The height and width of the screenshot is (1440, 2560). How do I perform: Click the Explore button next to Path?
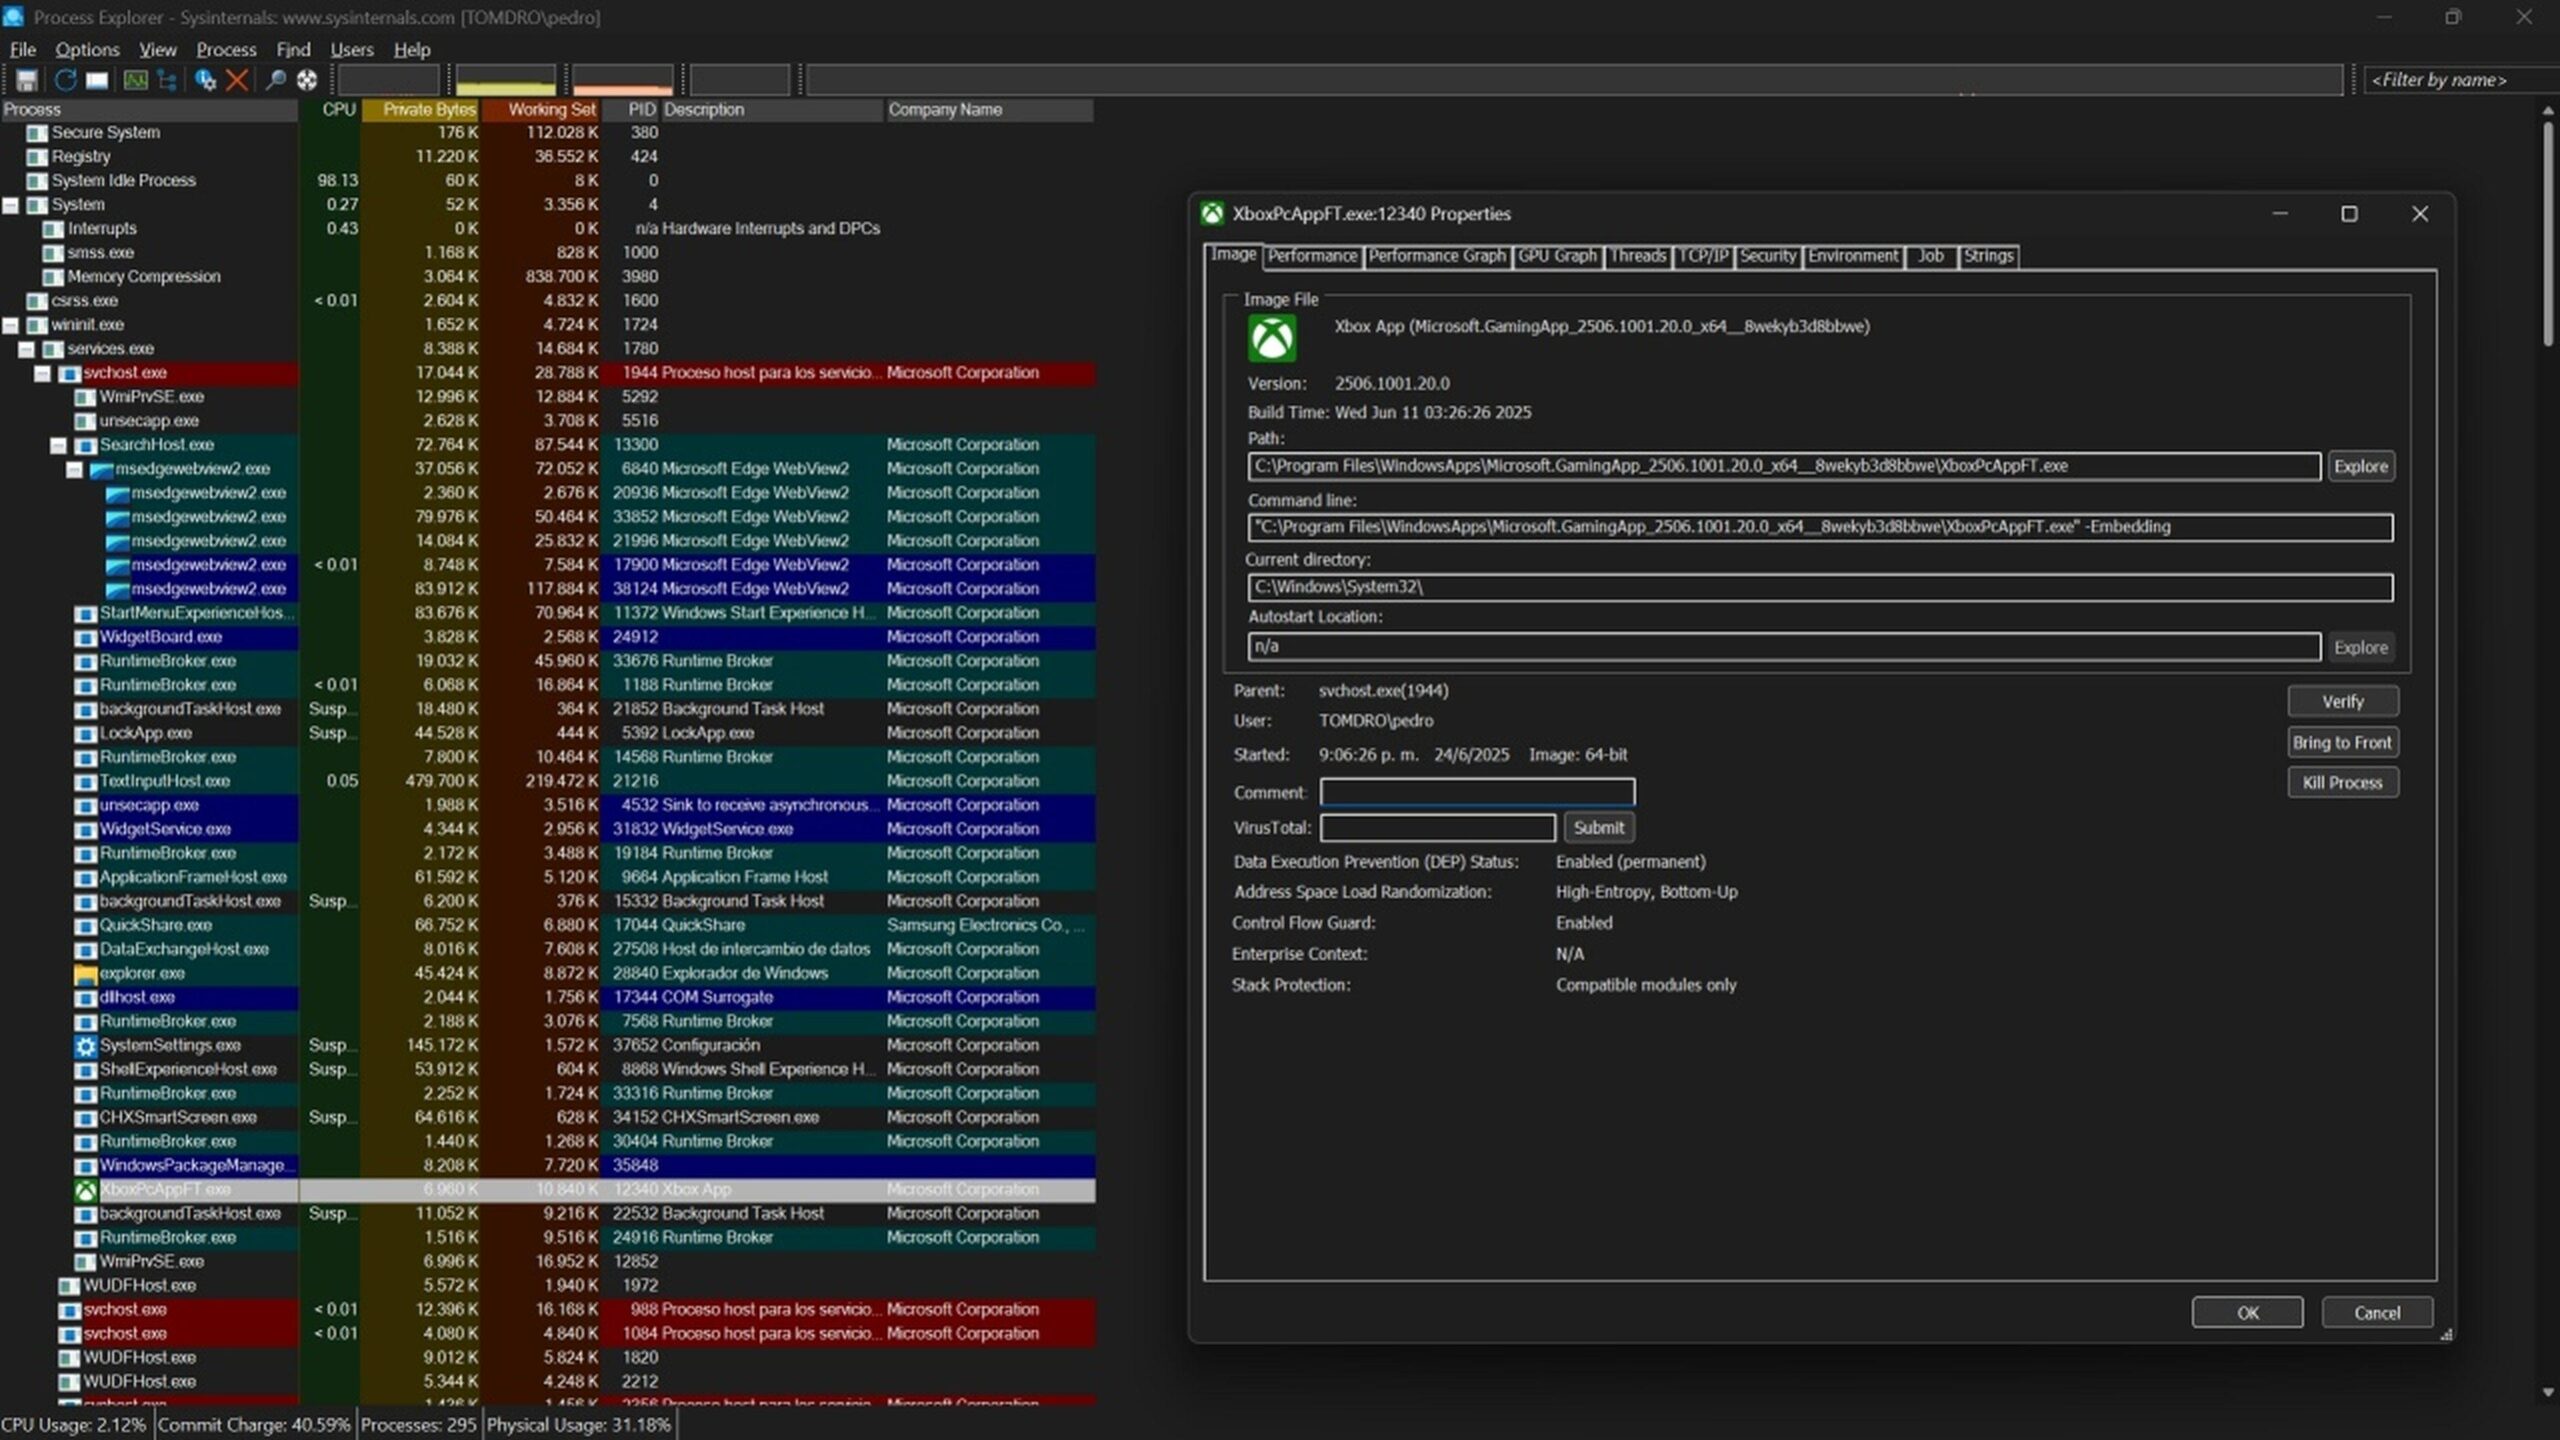[x=2360, y=466]
